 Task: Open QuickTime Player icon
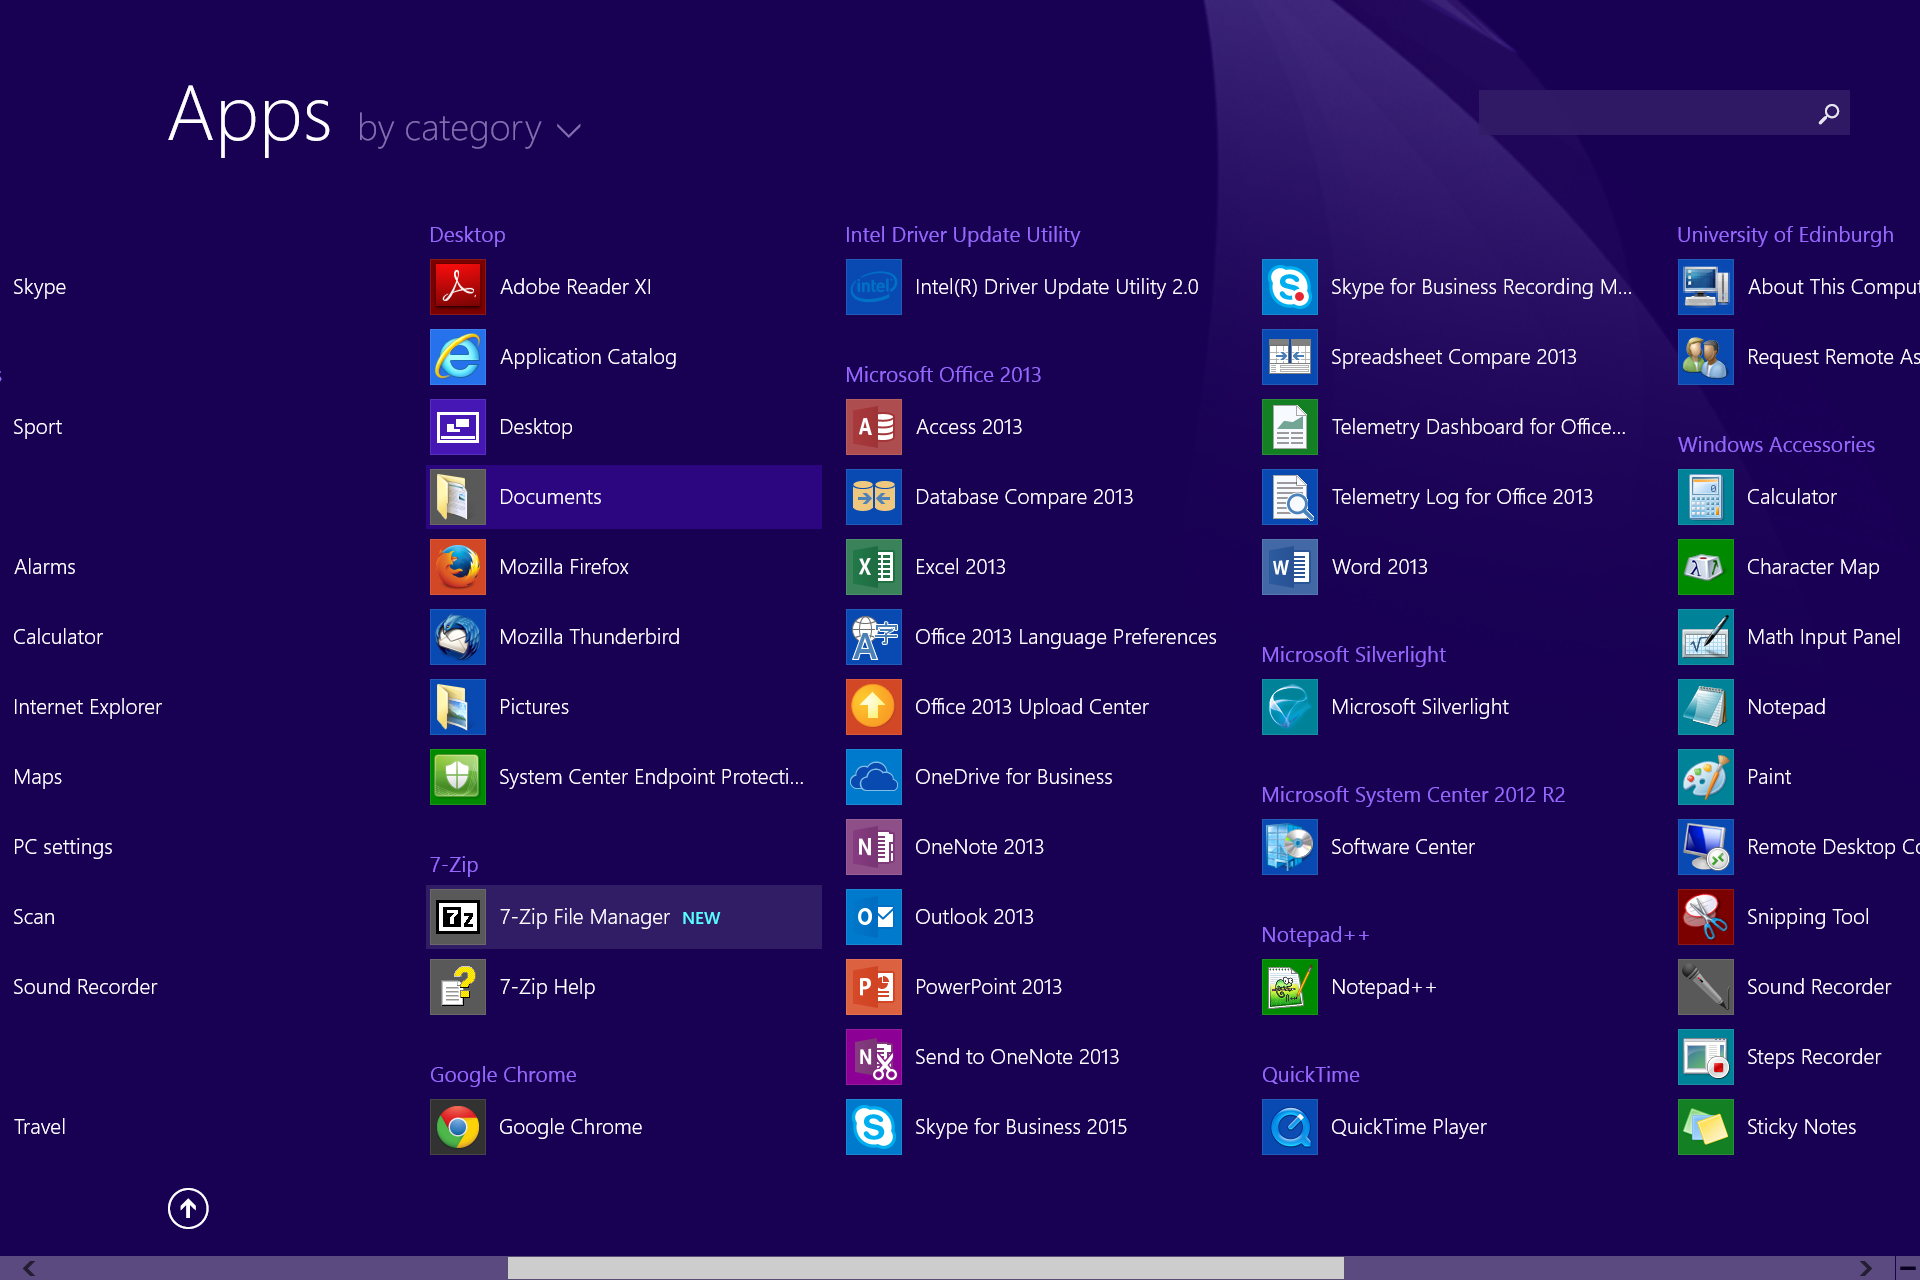tap(1289, 1127)
